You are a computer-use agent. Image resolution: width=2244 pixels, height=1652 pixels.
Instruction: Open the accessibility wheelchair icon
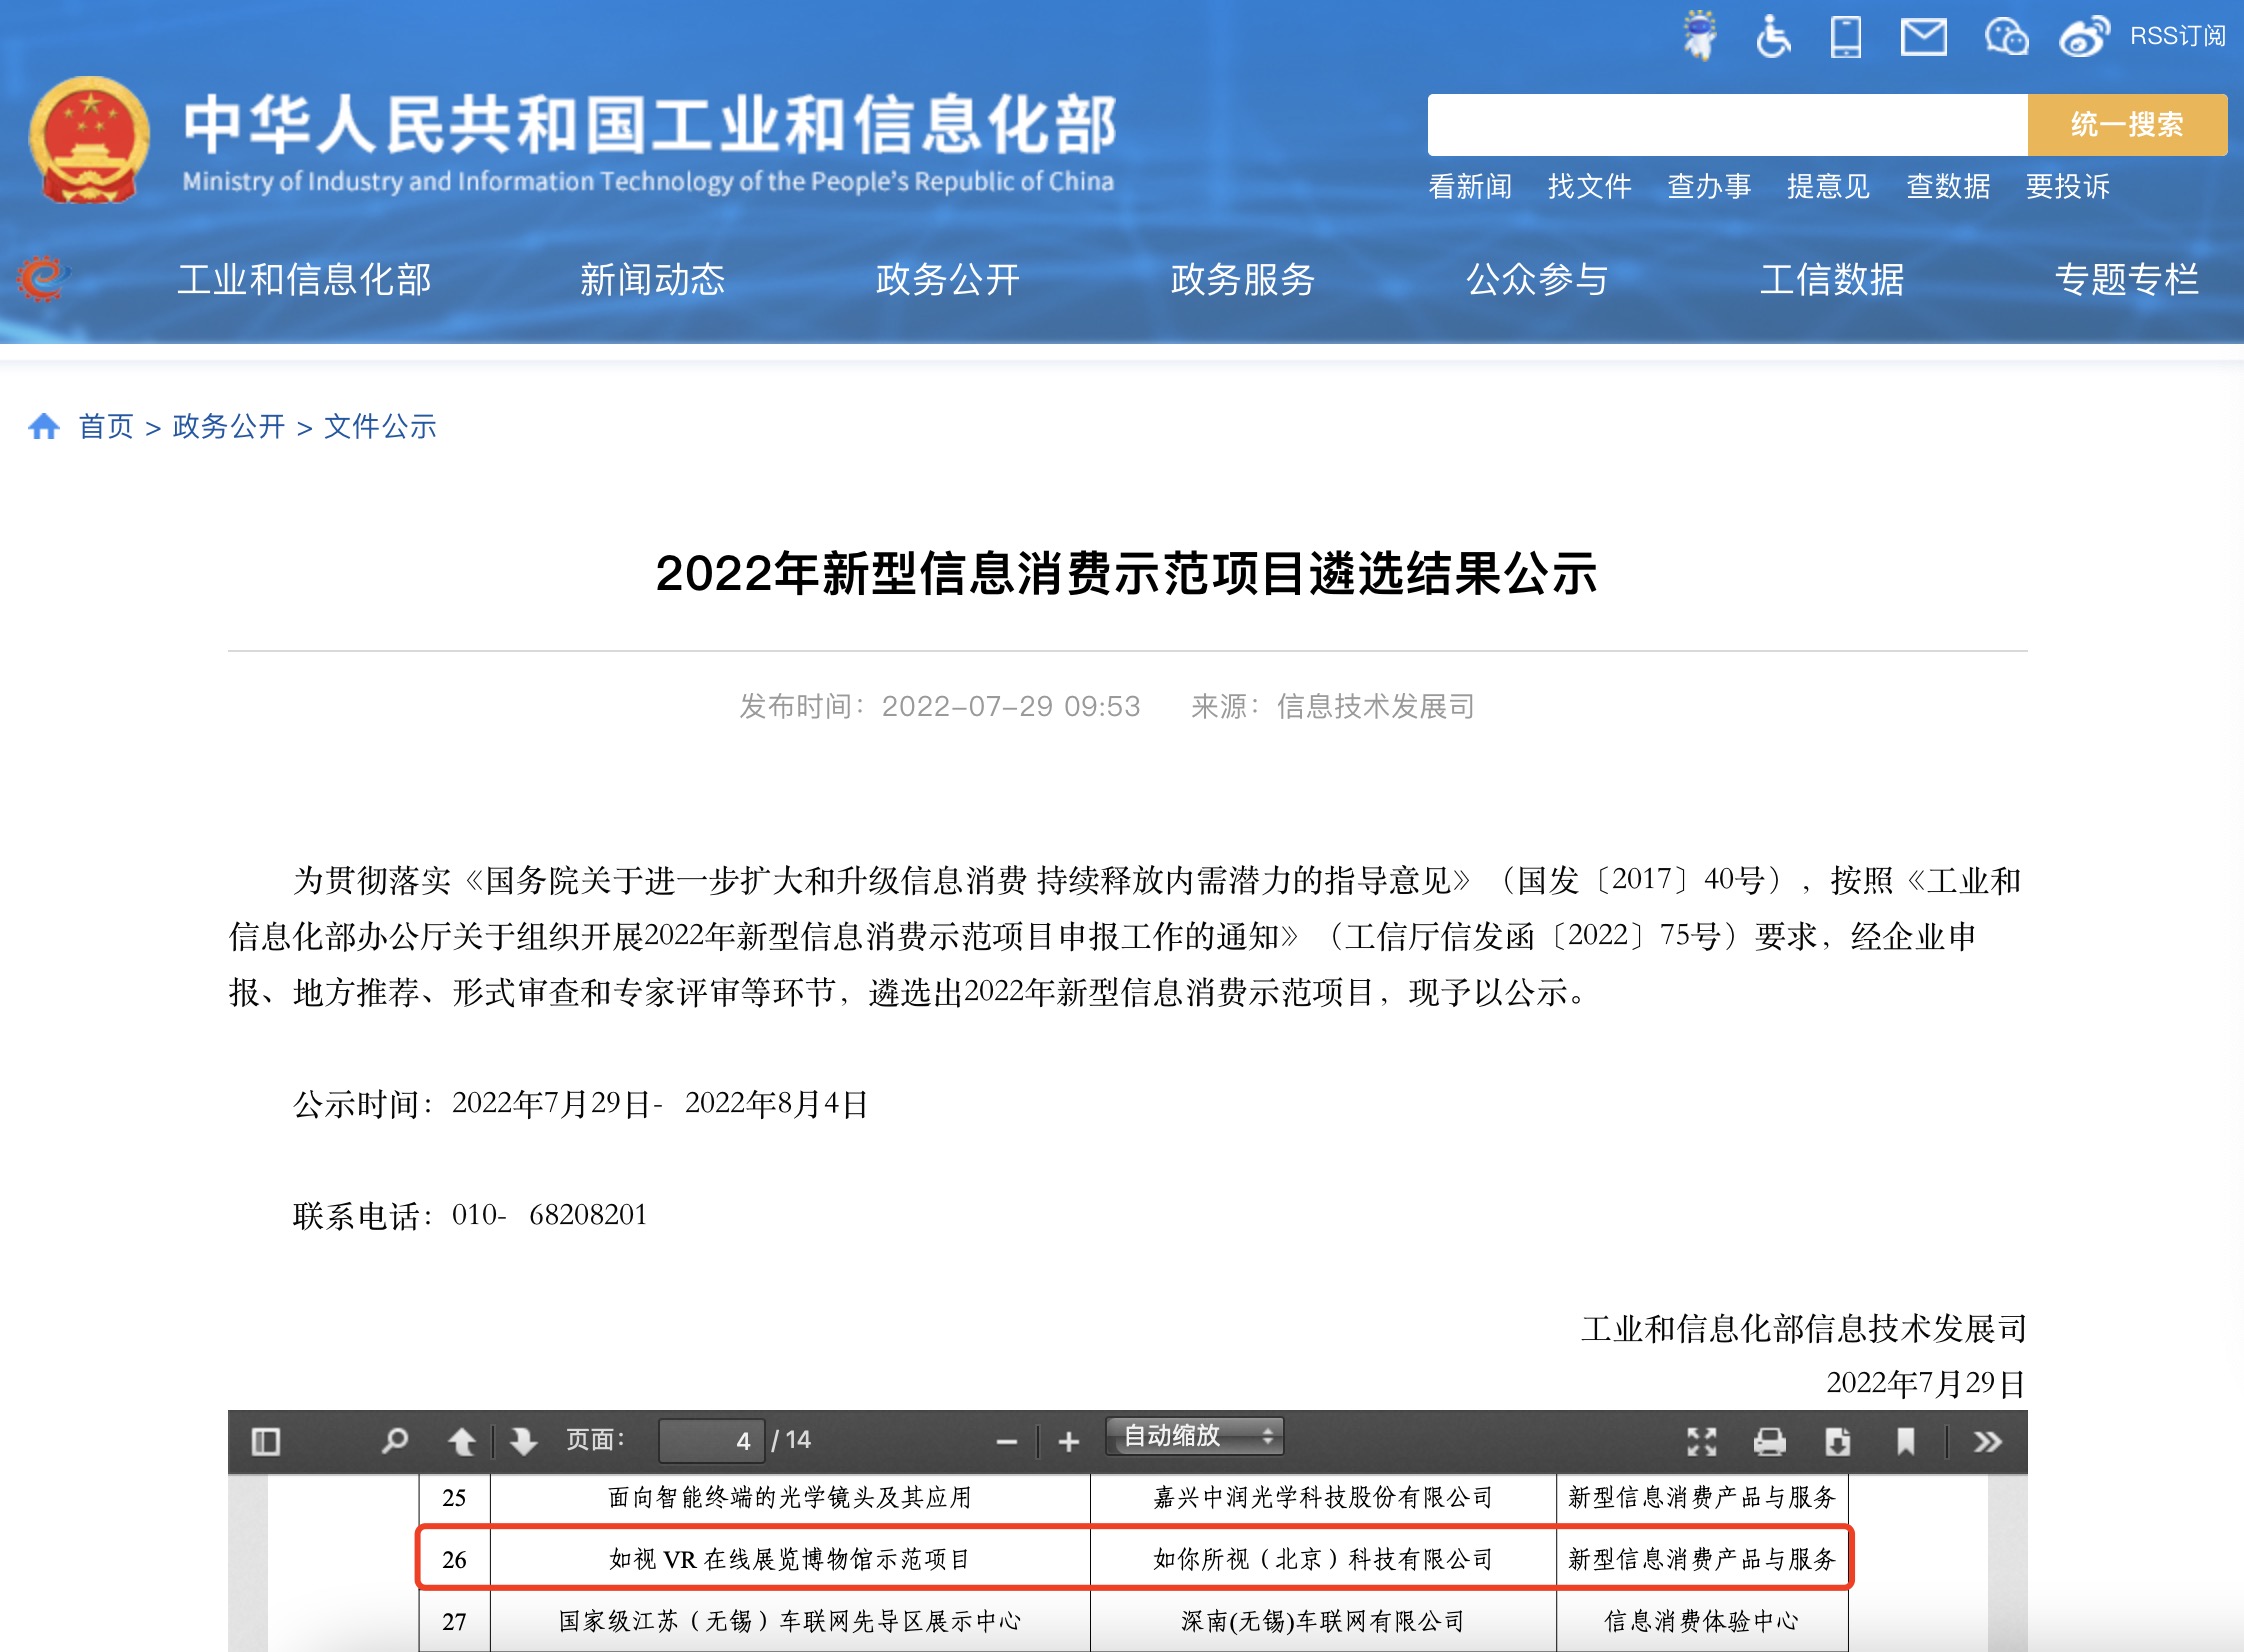click(x=1773, y=37)
